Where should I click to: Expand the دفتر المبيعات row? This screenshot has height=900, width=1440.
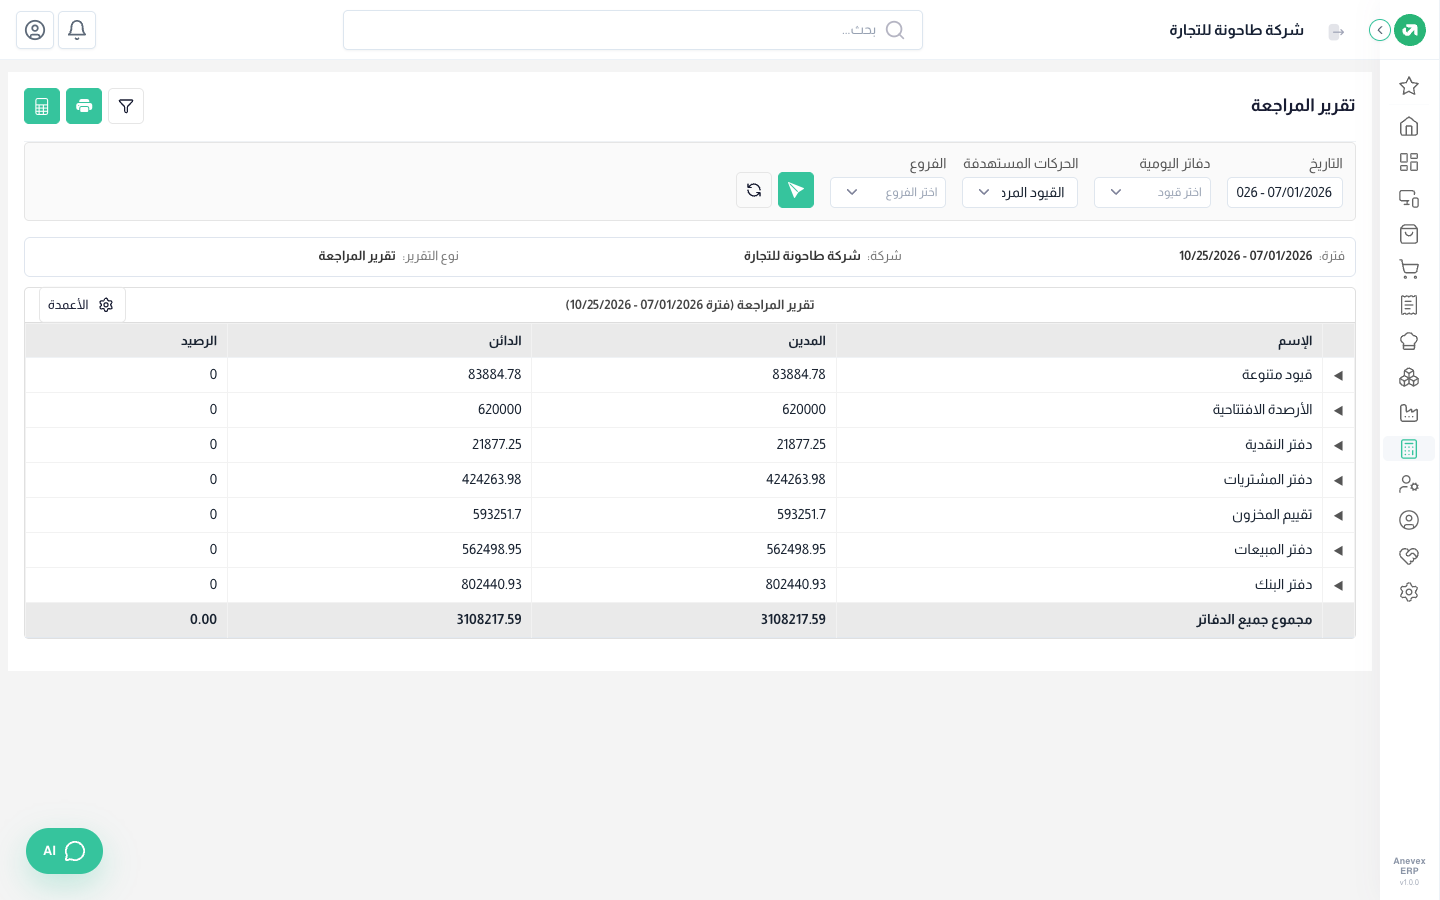pyautogui.click(x=1338, y=550)
